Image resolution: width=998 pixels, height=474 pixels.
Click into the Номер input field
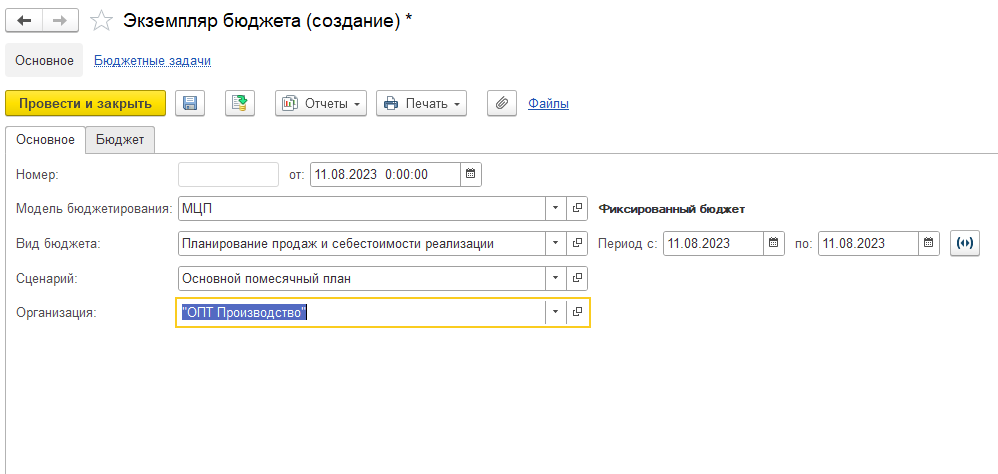228,174
